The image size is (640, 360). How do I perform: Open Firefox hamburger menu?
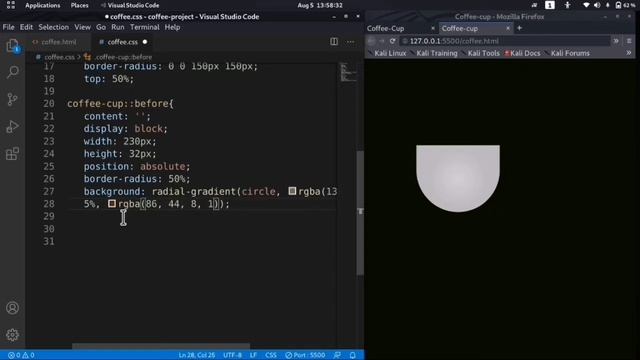click(x=629, y=41)
